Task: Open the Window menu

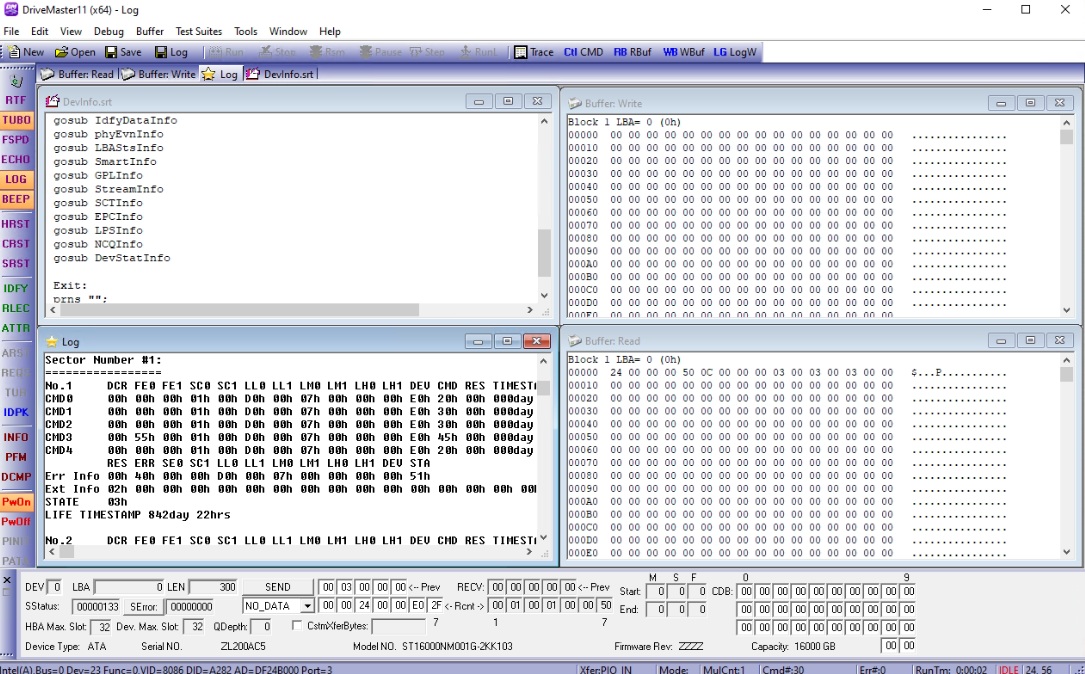Action: click(x=288, y=31)
